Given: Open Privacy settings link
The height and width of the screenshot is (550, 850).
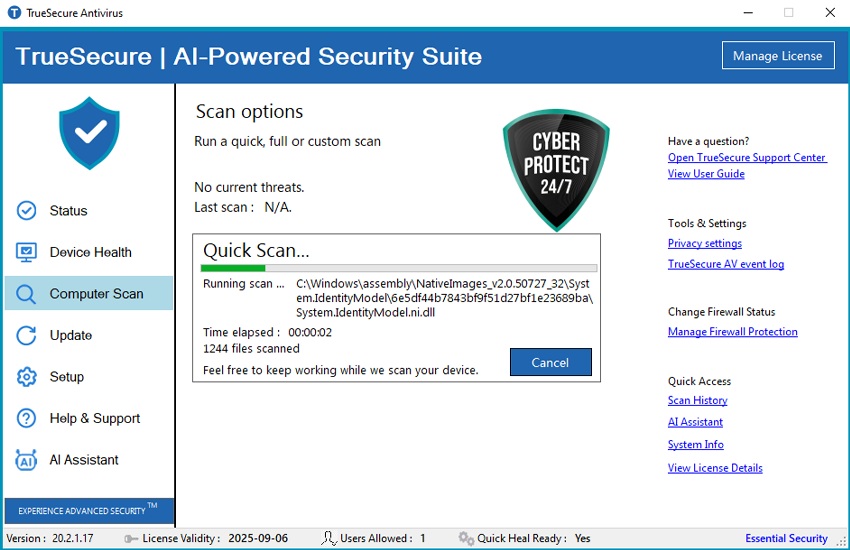Looking at the screenshot, I should point(704,244).
